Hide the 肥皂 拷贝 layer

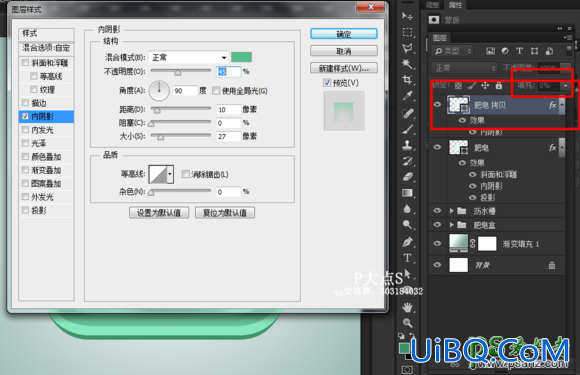tap(437, 105)
